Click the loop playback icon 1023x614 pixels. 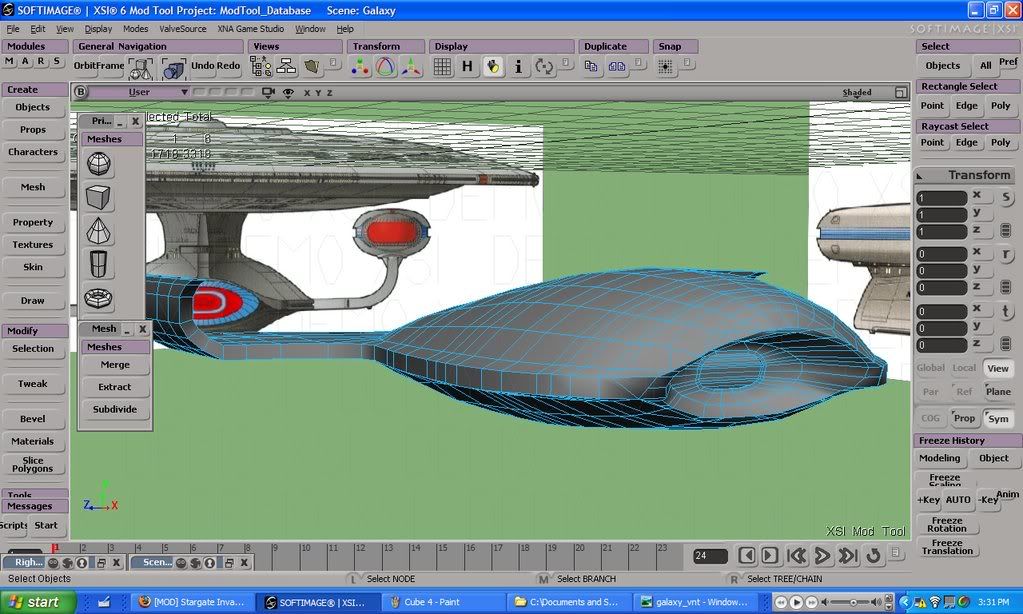click(x=873, y=556)
